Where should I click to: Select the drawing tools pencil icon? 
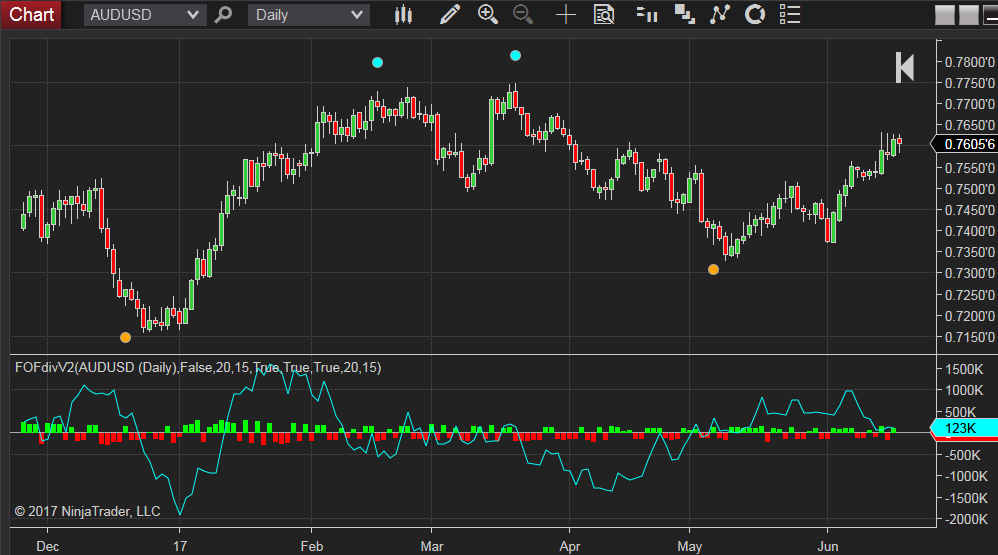coord(450,15)
